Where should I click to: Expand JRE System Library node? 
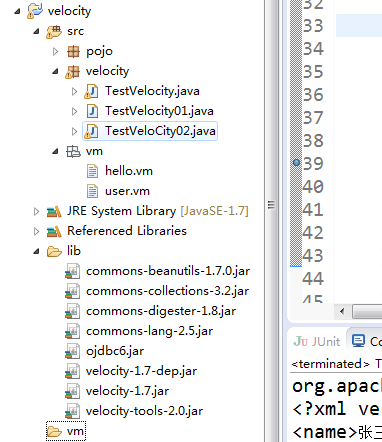coord(36,211)
